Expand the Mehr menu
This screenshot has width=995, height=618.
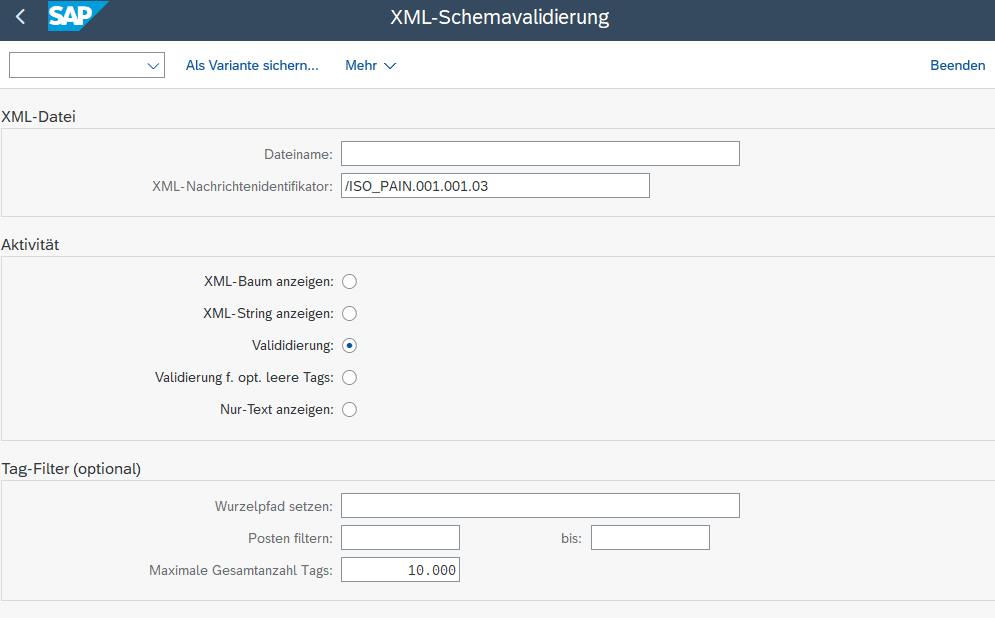(x=370, y=65)
